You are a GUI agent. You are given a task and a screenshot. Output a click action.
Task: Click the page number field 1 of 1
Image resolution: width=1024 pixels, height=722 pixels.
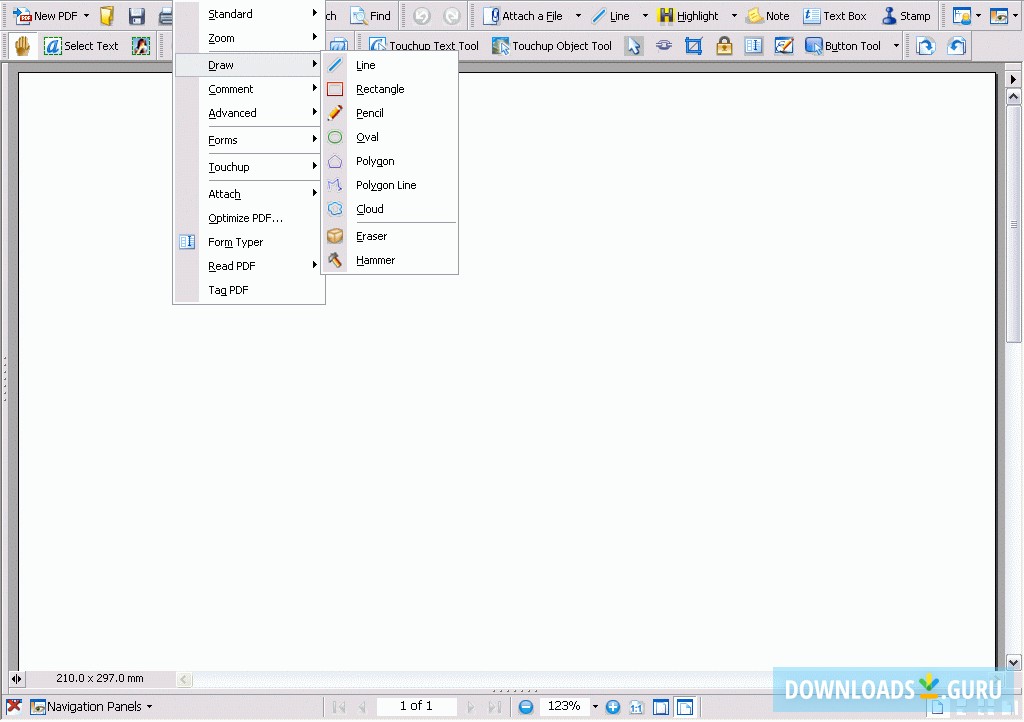[x=416, y=706]
